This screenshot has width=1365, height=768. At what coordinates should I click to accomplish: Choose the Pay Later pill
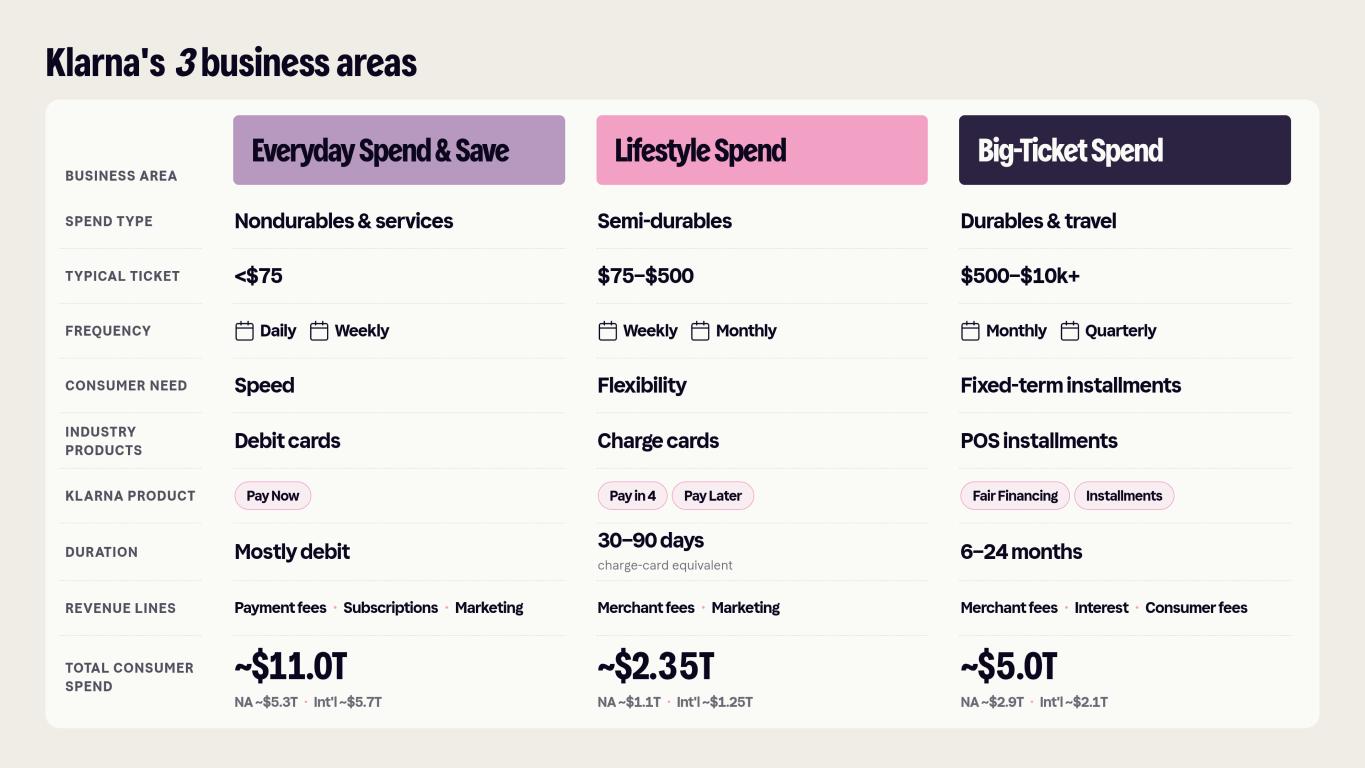pos(713,496)
